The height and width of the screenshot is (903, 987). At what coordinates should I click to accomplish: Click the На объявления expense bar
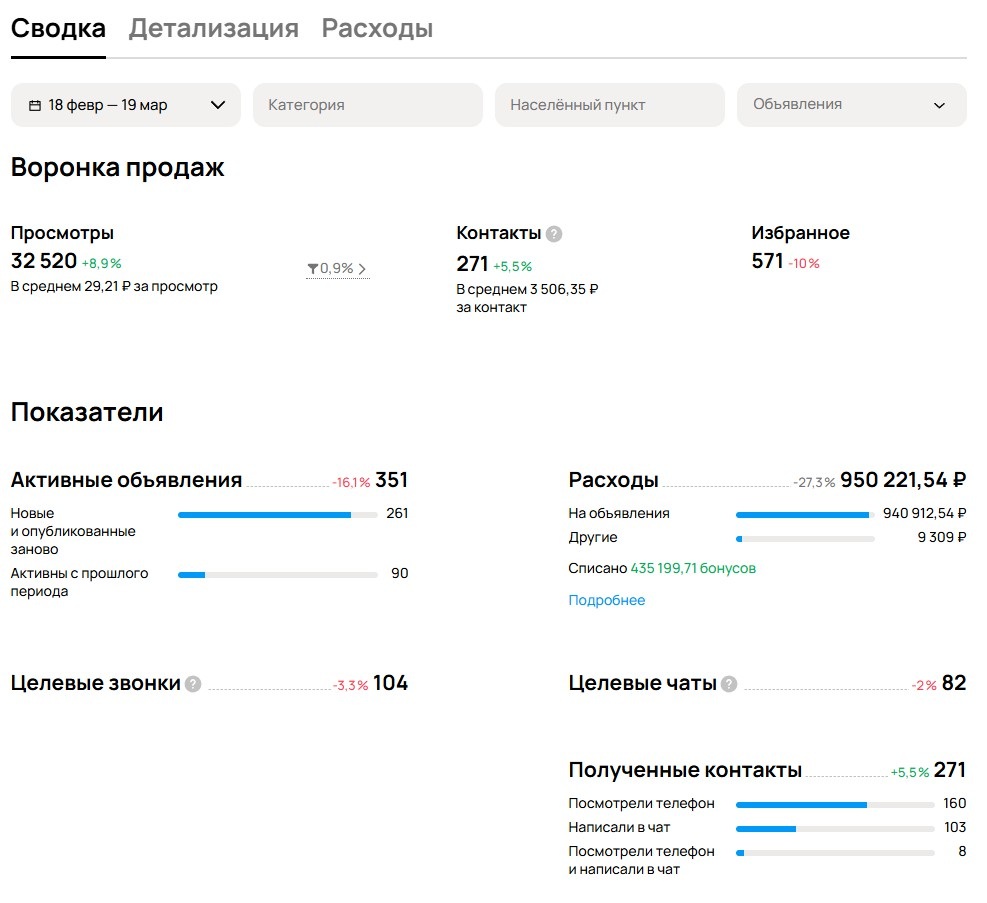pyautogui.click(x=805, y=515)
